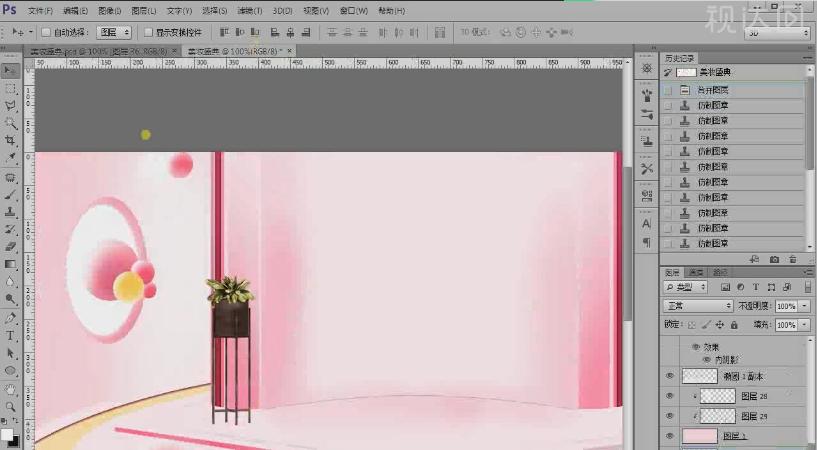The image size is (817, 450).
Task: Toggle the 显示变换控件 checkbox
Action: (x=149, y=32)
